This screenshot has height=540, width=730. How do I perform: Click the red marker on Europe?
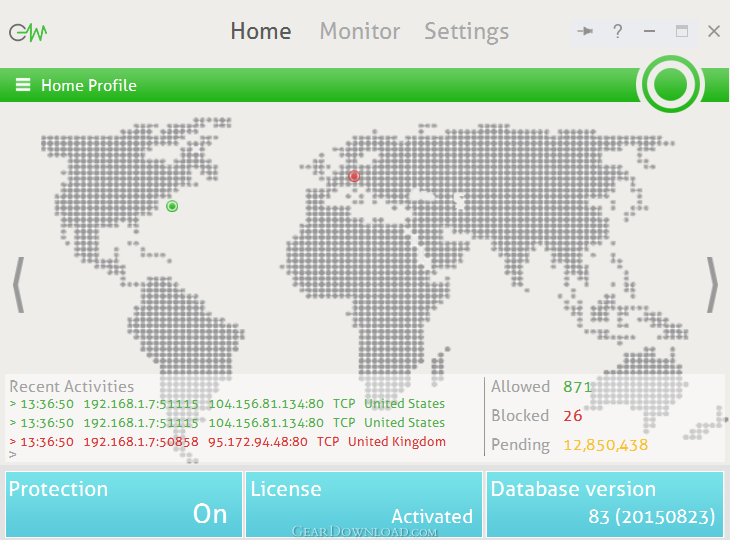coord(353,176)
